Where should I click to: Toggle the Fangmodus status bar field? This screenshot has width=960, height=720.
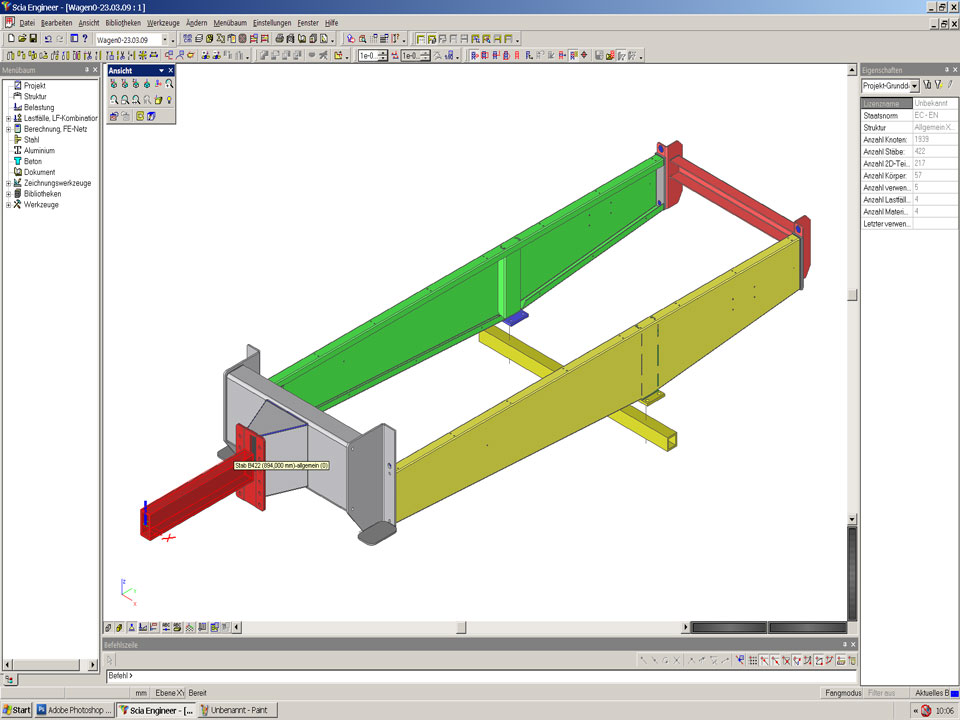tap(842, 693)
